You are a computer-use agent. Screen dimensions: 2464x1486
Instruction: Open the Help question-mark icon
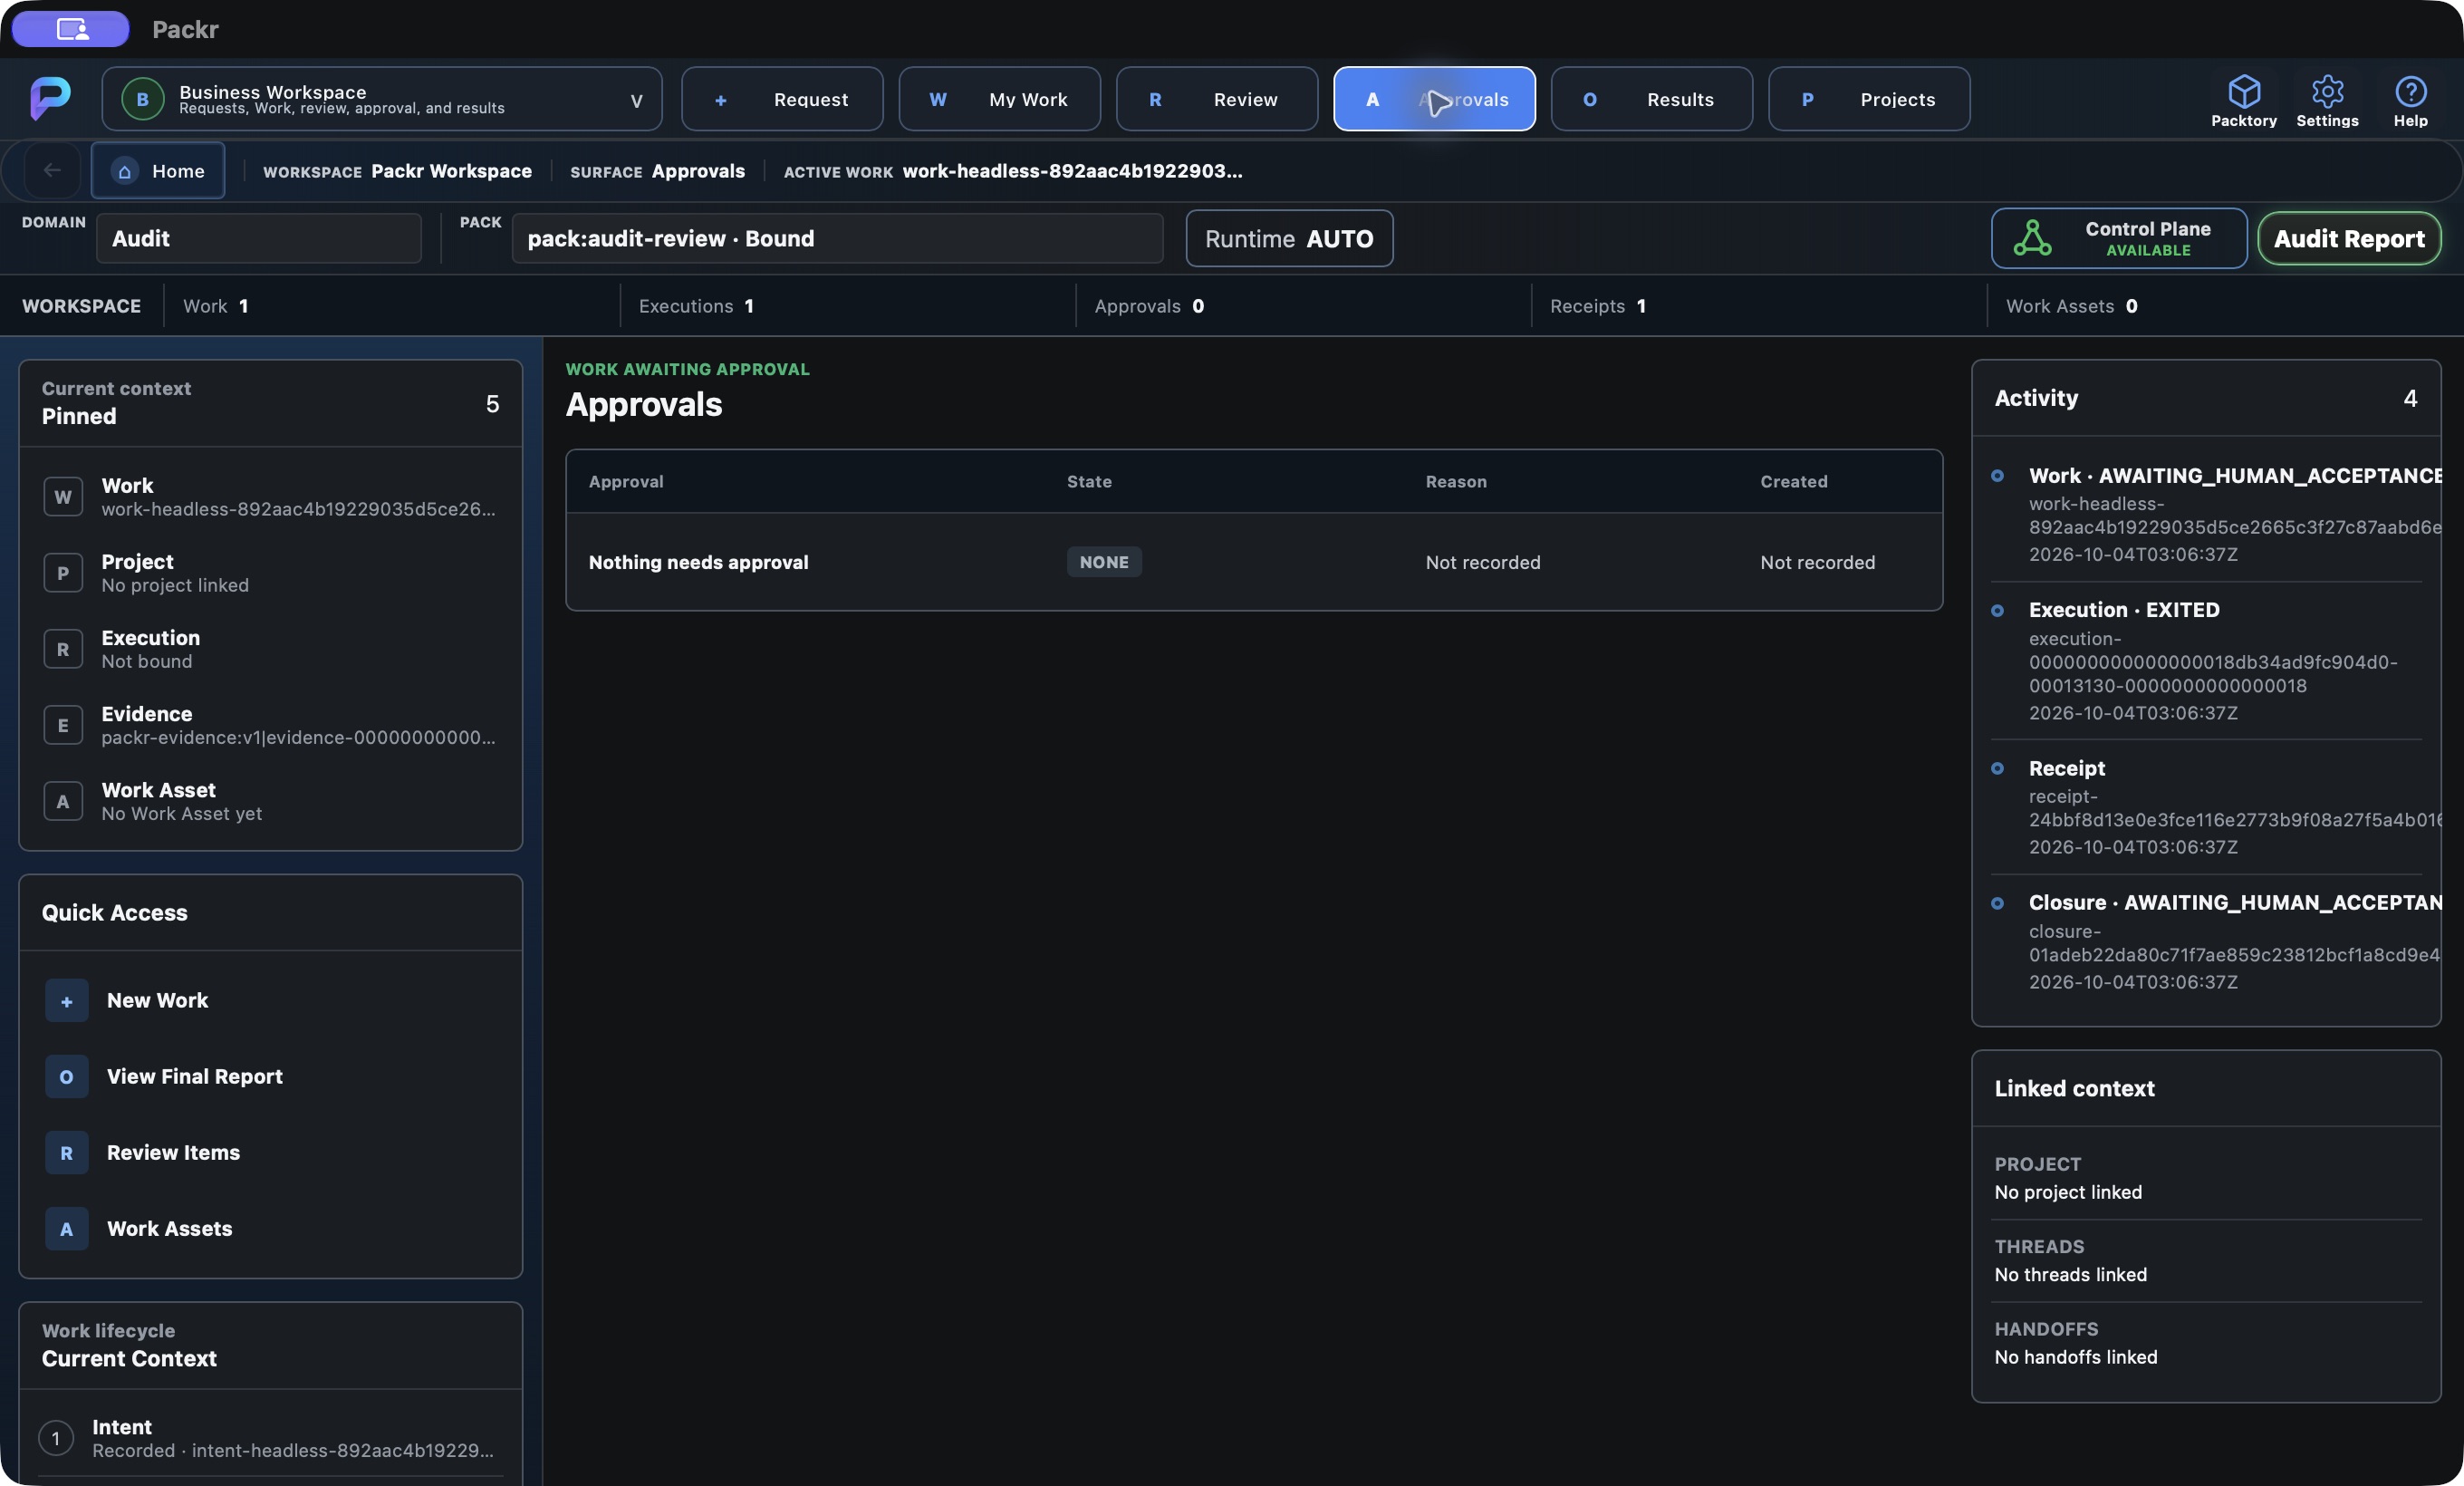(x=2410, y=92)
